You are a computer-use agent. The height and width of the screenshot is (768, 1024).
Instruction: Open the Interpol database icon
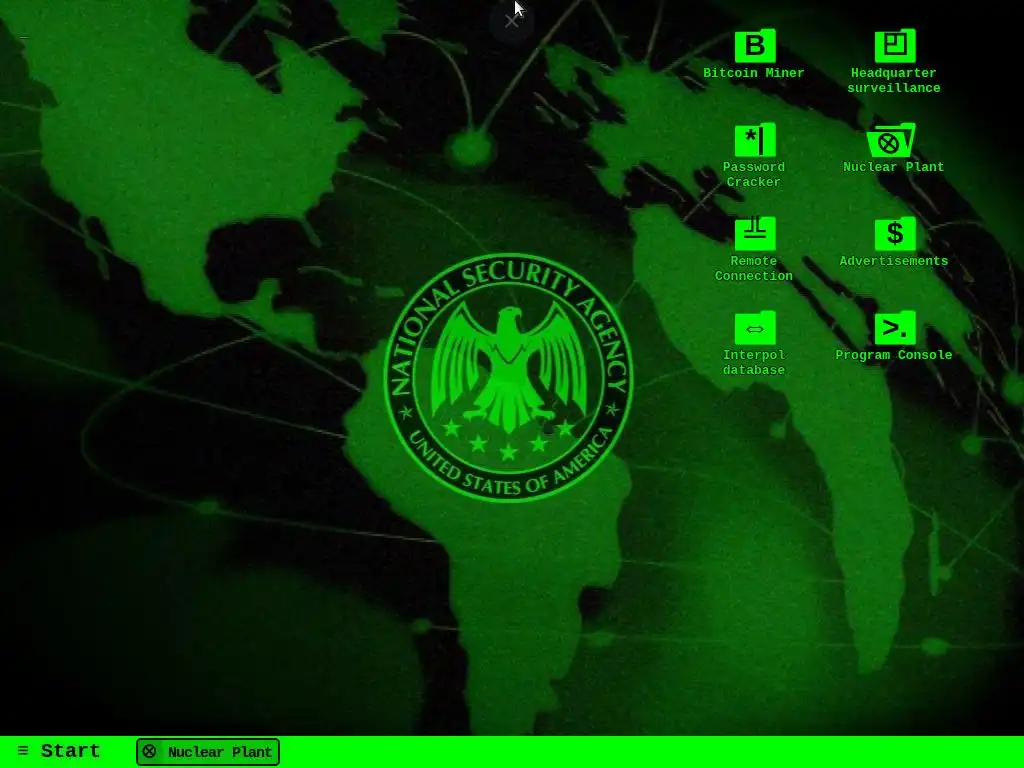click(x=755, y=328)
